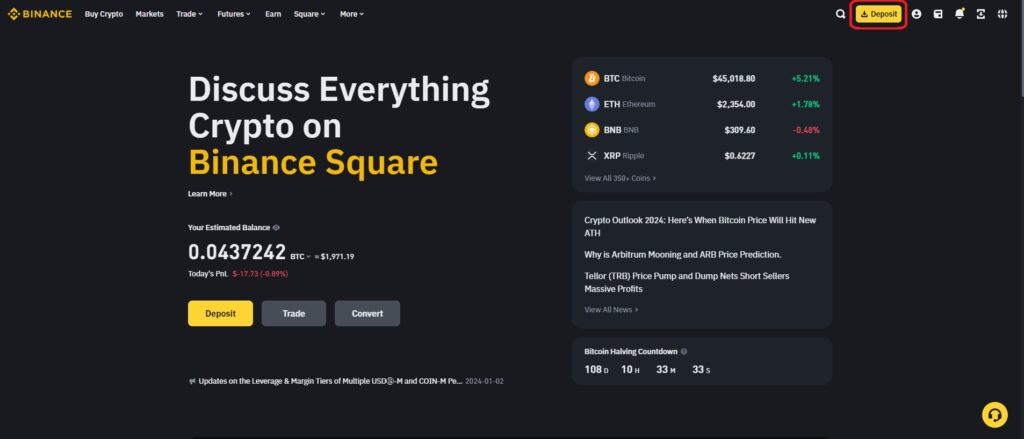Viewport: 1024px width, 439px height.
Task: Open the language globe icon
Action: (1002, 14)
